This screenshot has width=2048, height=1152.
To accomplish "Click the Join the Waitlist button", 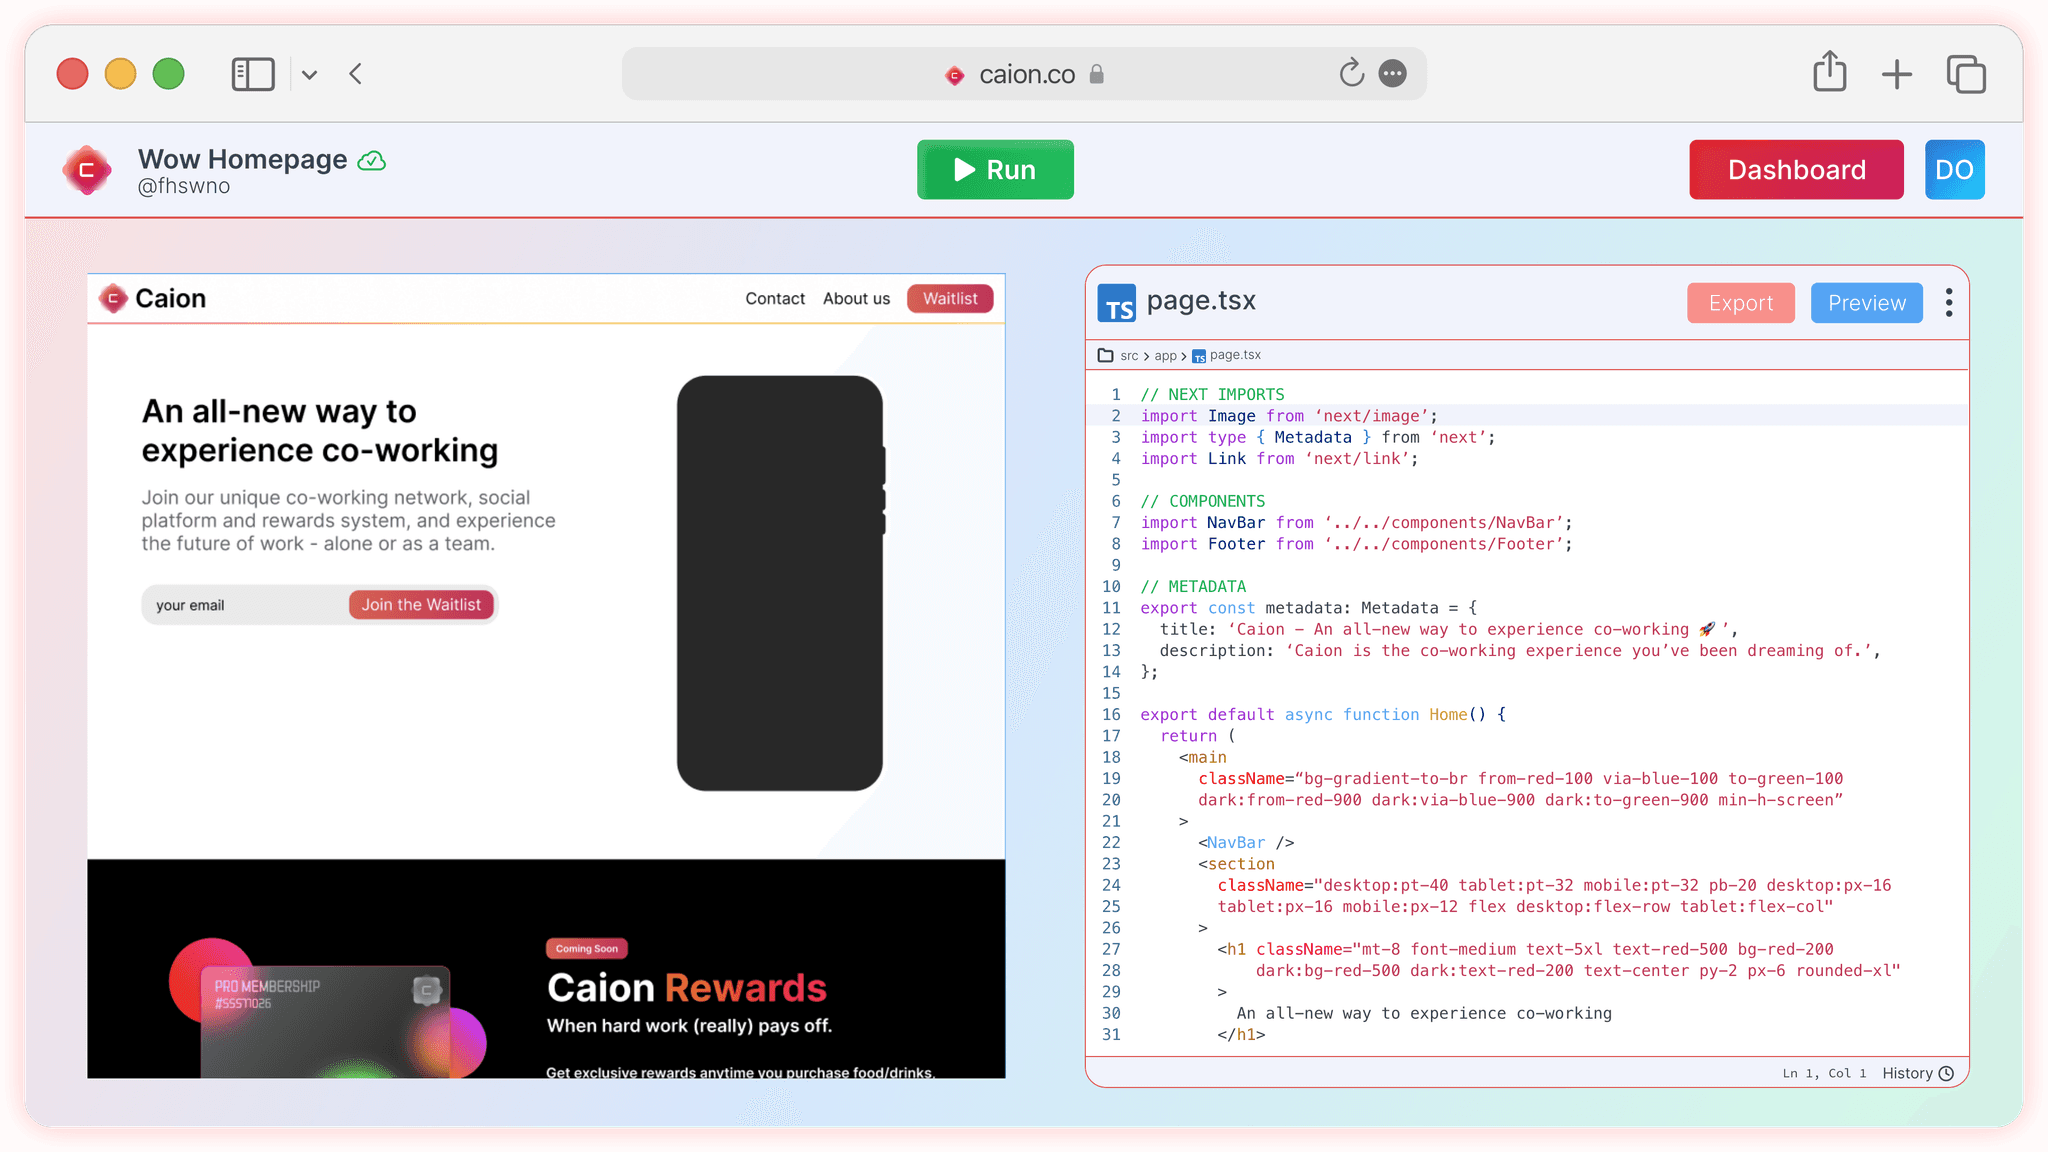I will click(421, 604).
